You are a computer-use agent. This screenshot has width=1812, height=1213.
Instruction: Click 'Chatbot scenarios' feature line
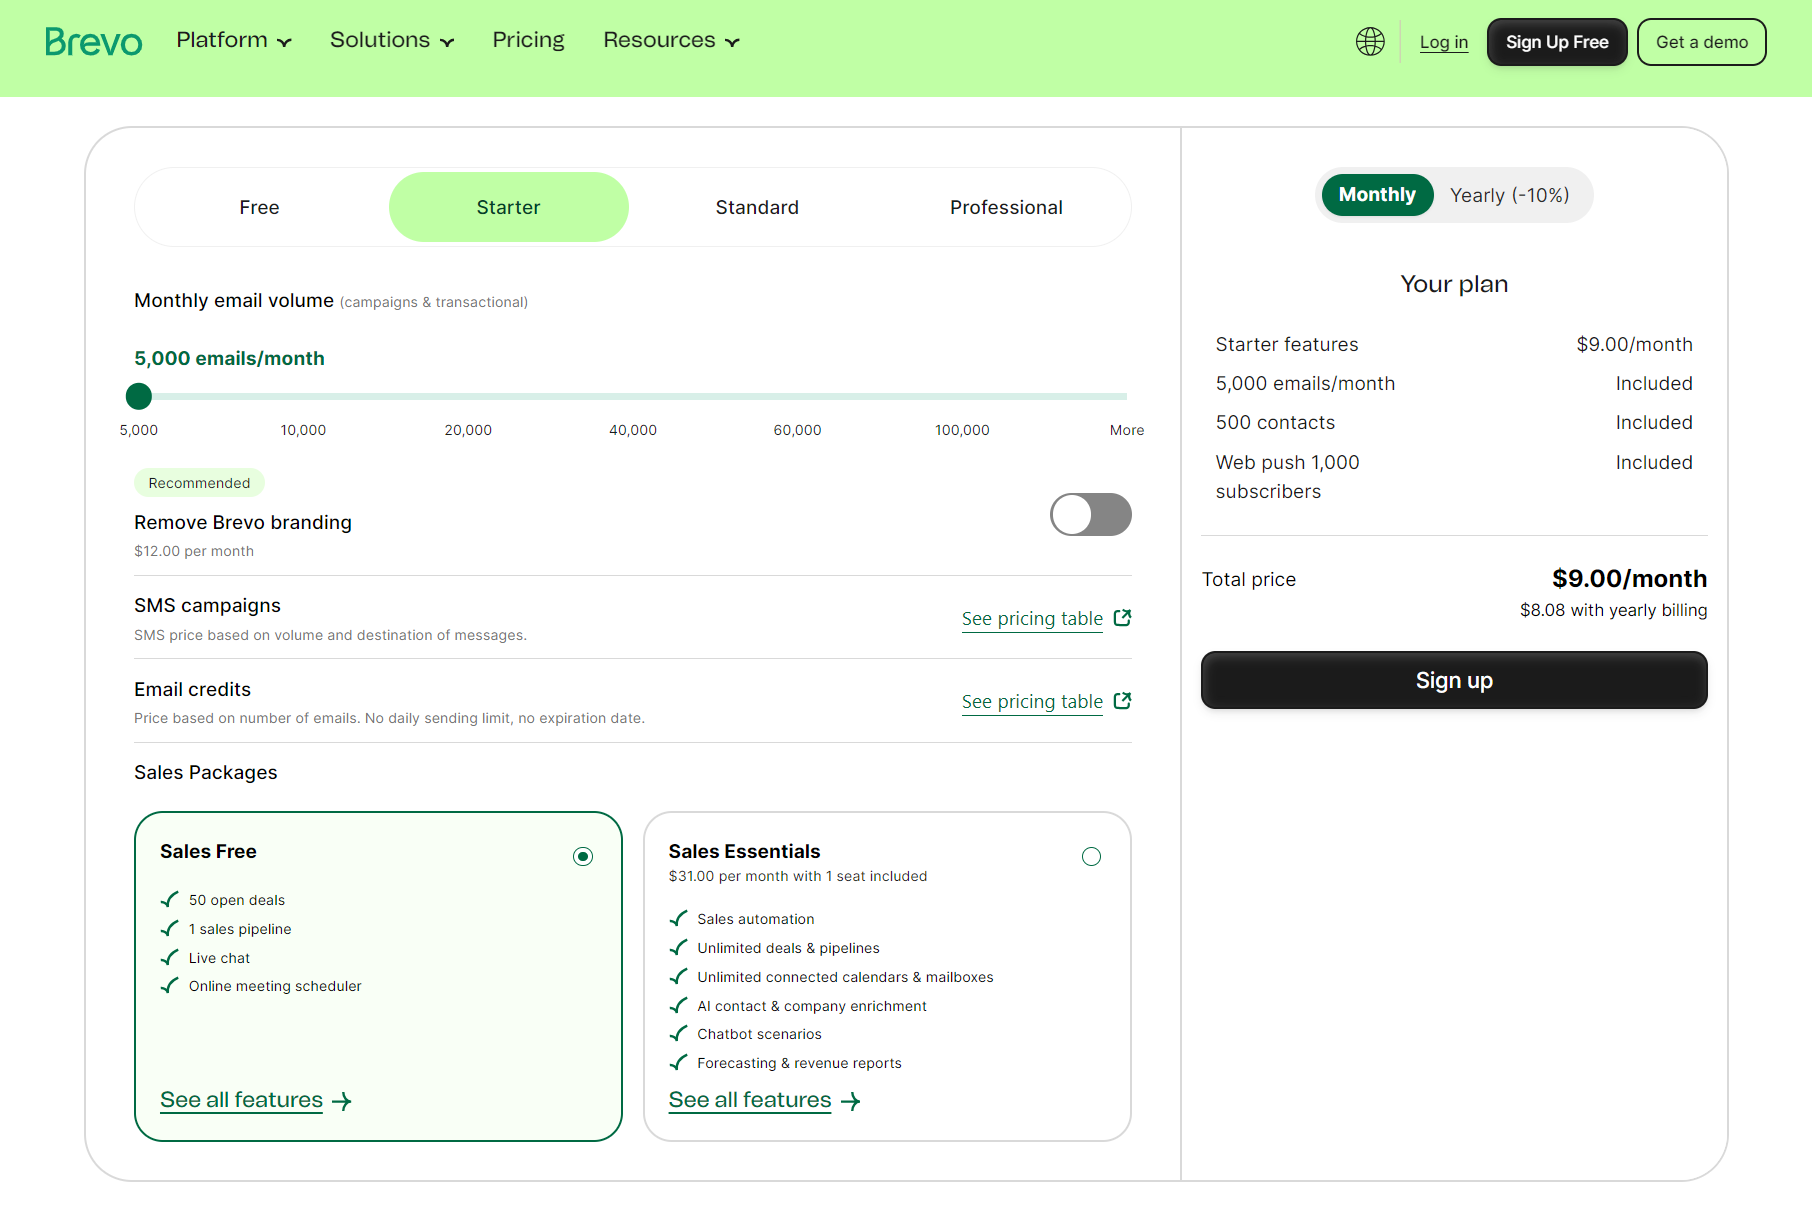(x=759, y=1034)
